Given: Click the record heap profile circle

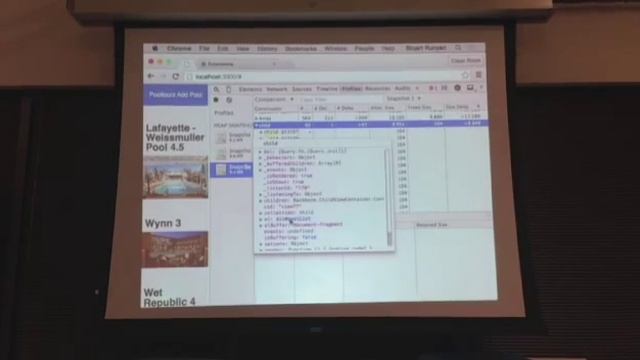Looking at the screenshot, I should tap(216, 100).
